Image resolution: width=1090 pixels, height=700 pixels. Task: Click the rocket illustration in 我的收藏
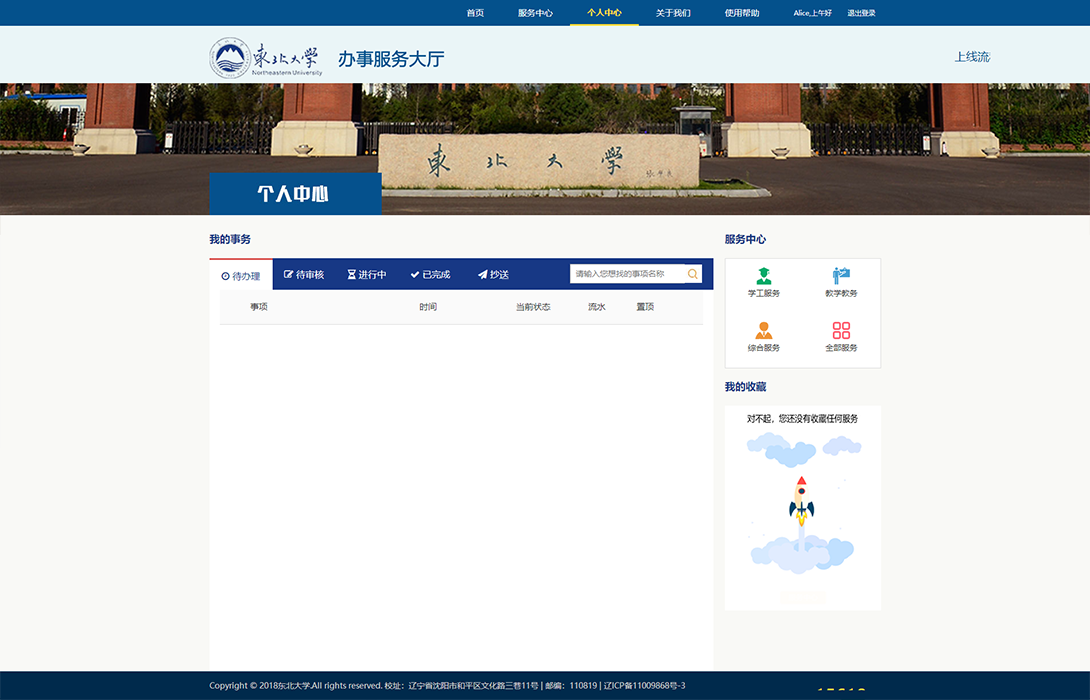(801, 500)
